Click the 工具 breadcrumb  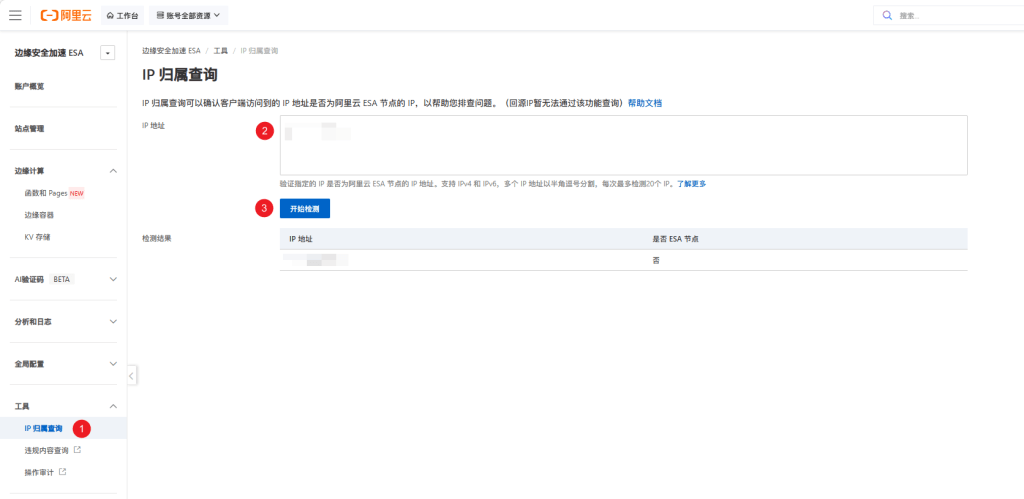tap(221, 50)
